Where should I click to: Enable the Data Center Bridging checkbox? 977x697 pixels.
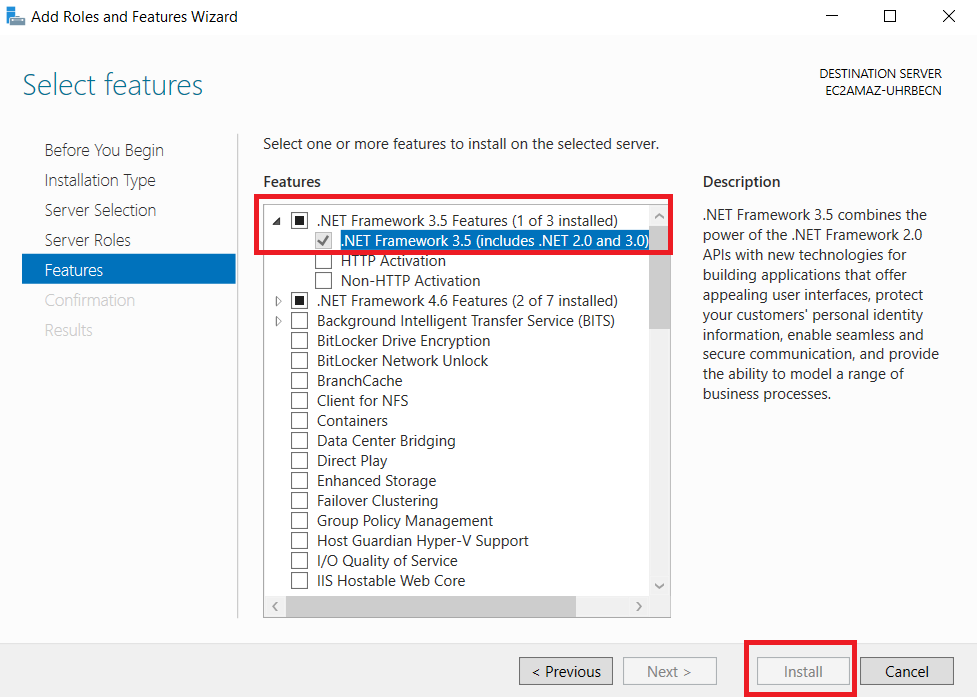click(299, 440)
